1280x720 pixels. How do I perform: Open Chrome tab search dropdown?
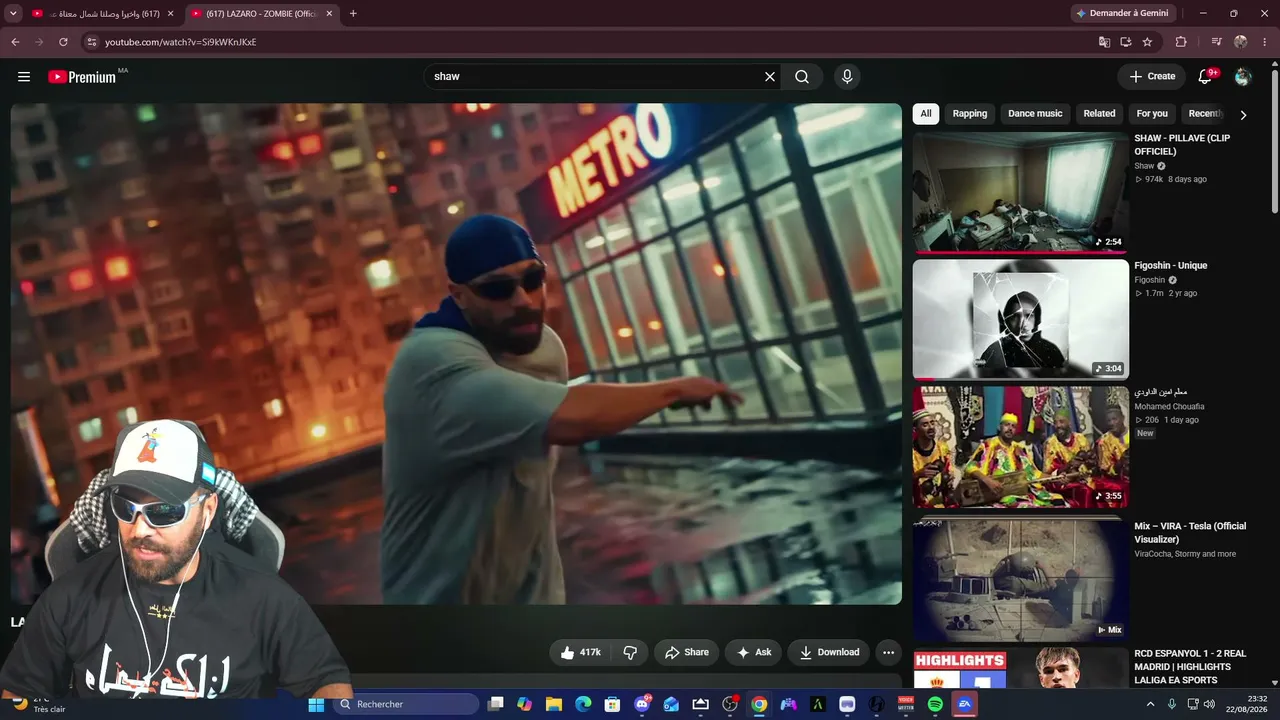(x=13, y=13)
